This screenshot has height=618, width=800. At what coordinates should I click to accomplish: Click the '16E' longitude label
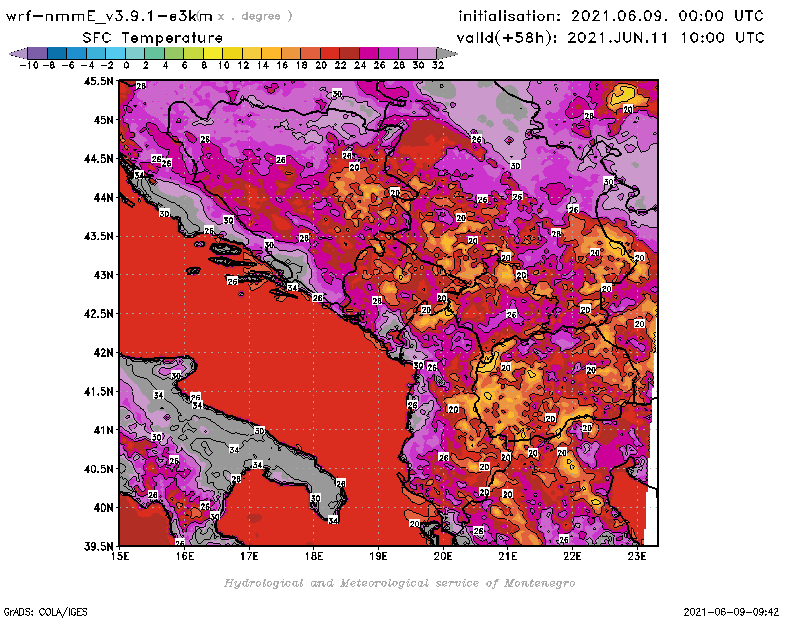pos(185,556)
